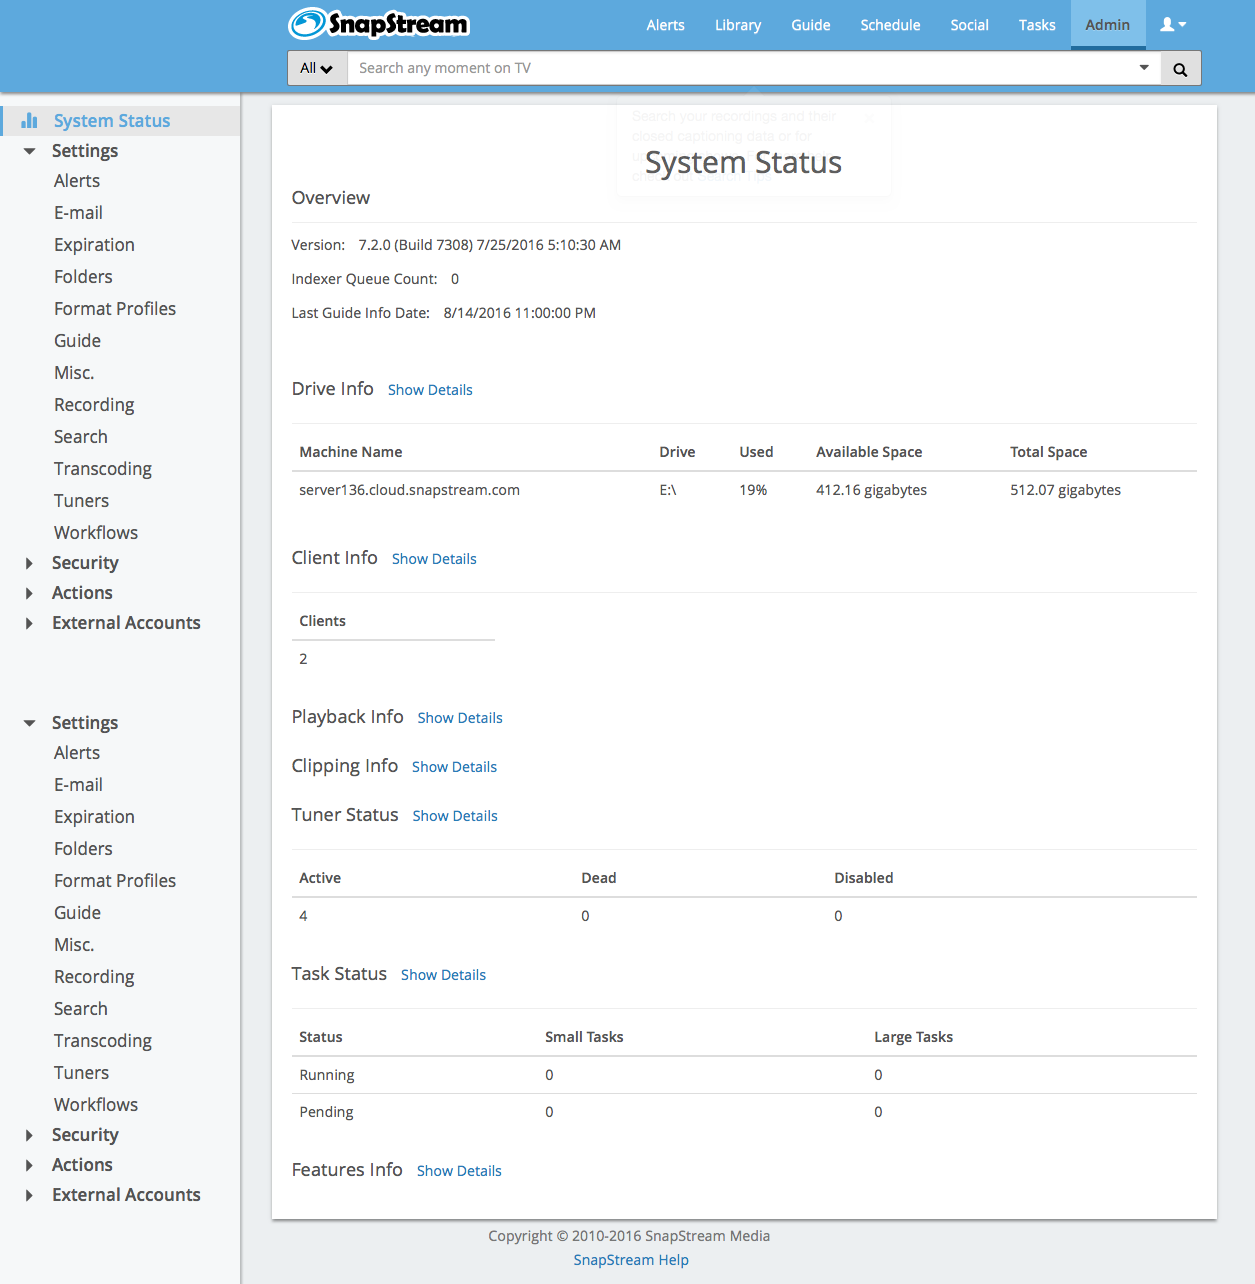Image resolution: width=1255 pixels, height=1284 pixels.
Task: Open the SnapStream Help link
Action: click(x=631, y=1260)
